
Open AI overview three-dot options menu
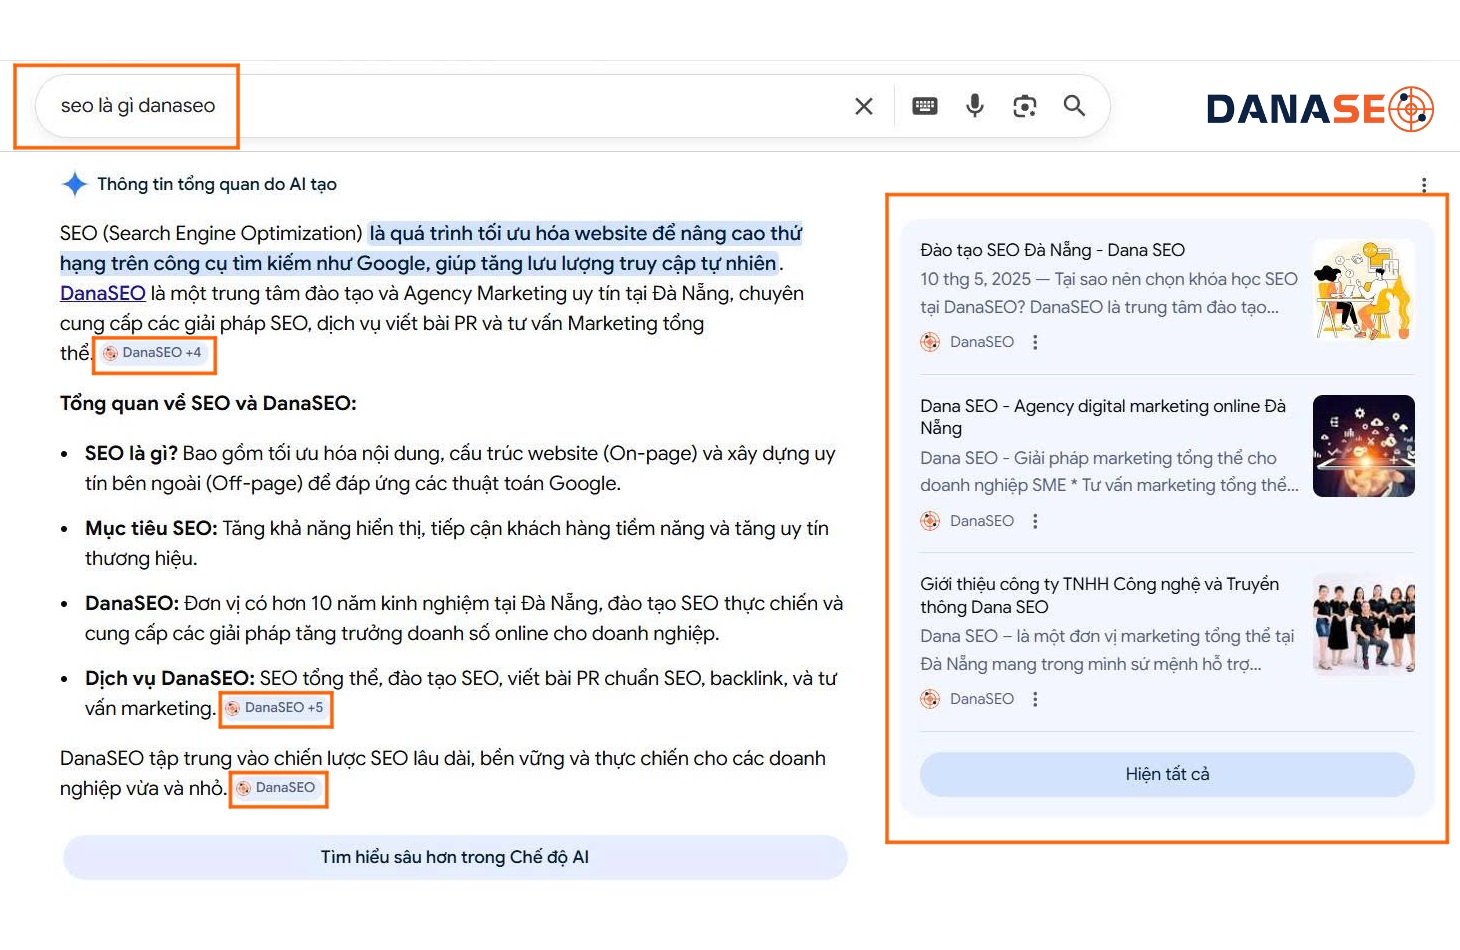tap(1424, 185)
